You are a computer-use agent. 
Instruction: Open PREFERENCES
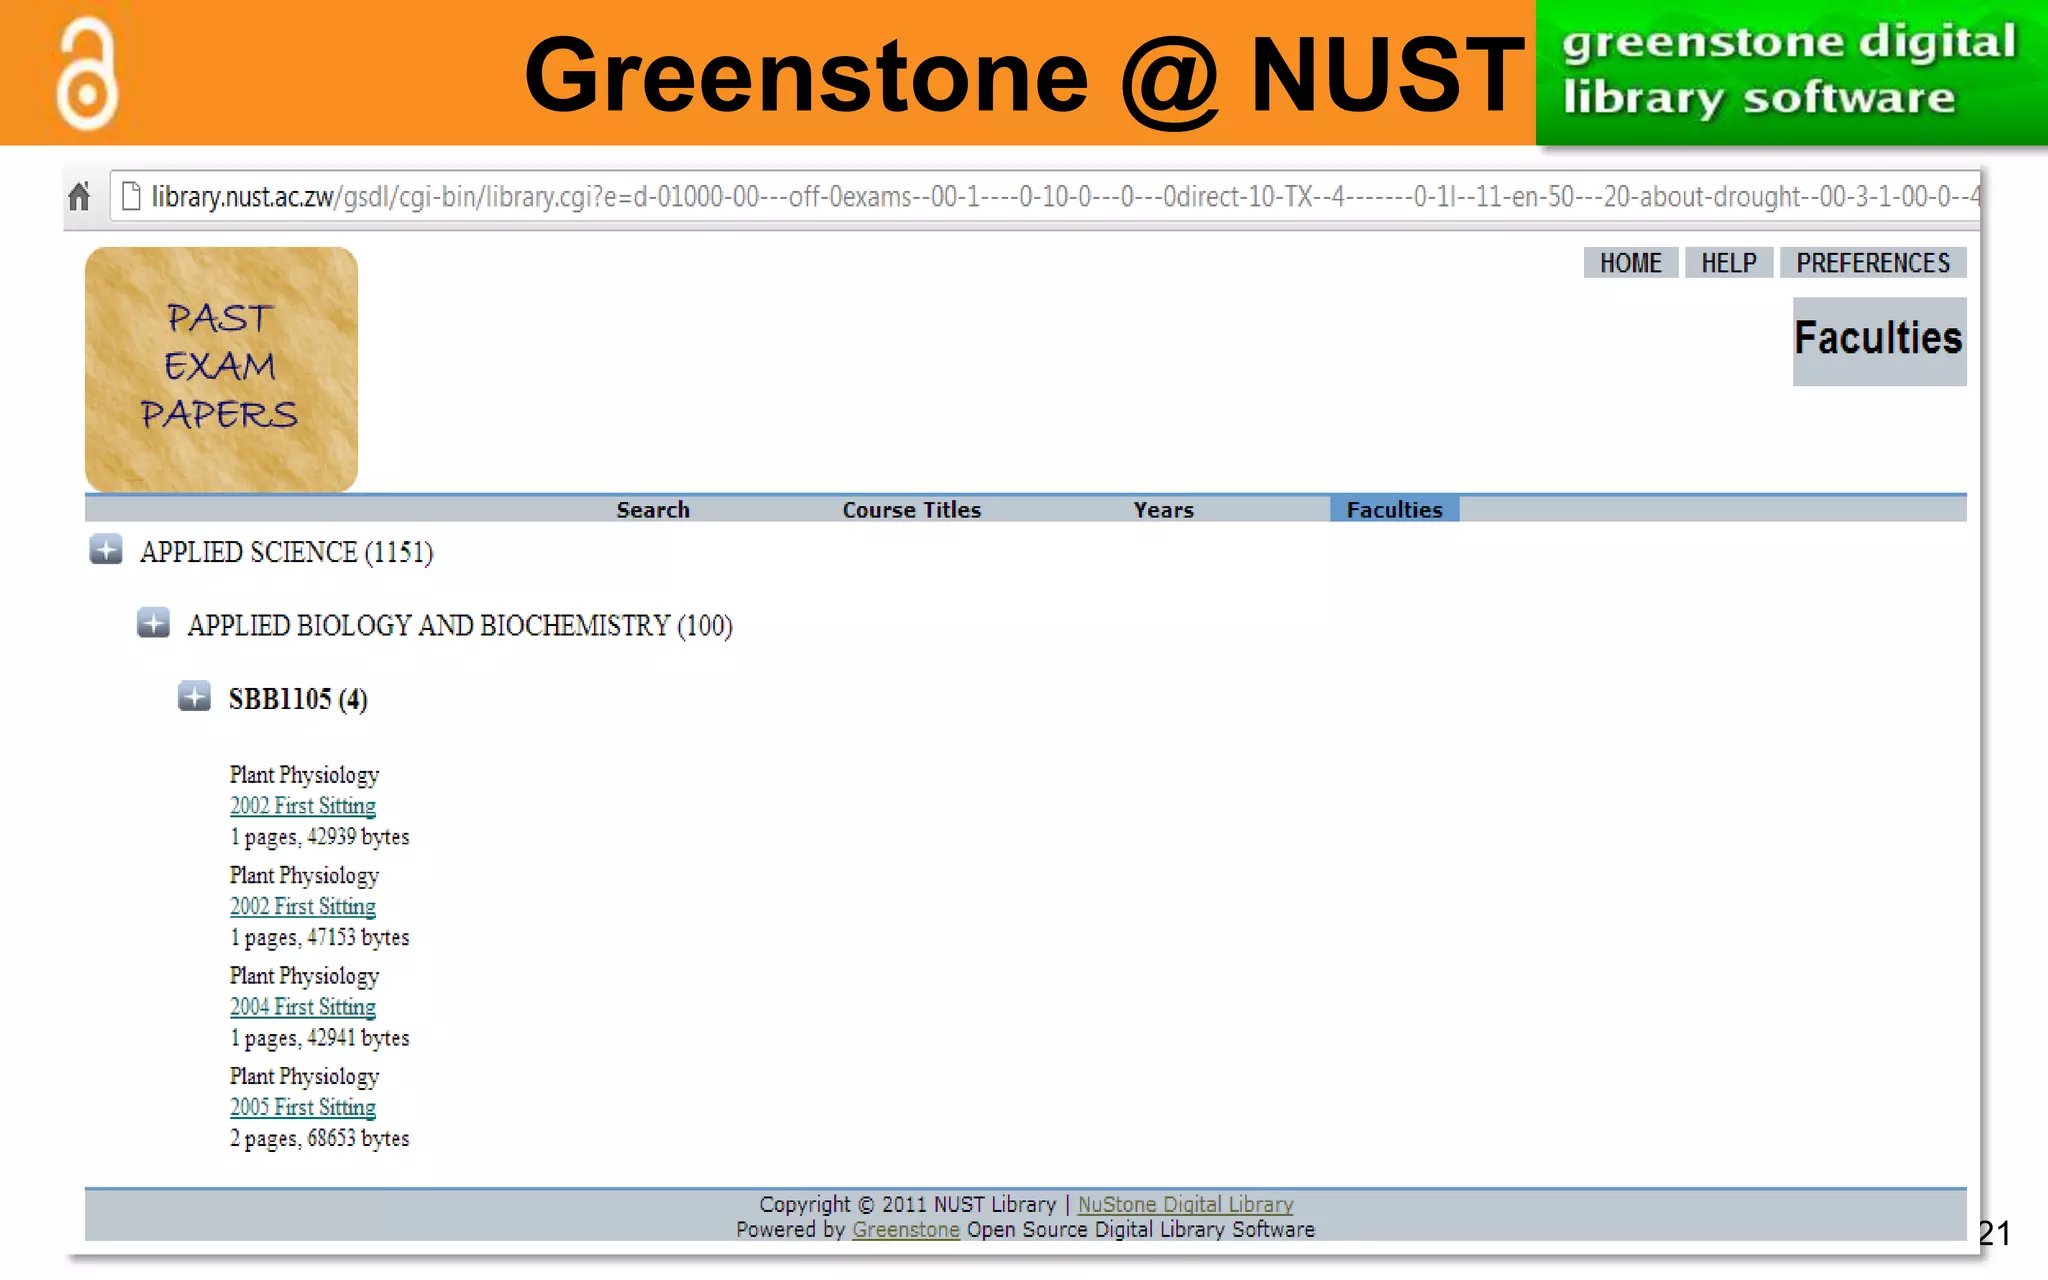click(x=1873, y=263)
